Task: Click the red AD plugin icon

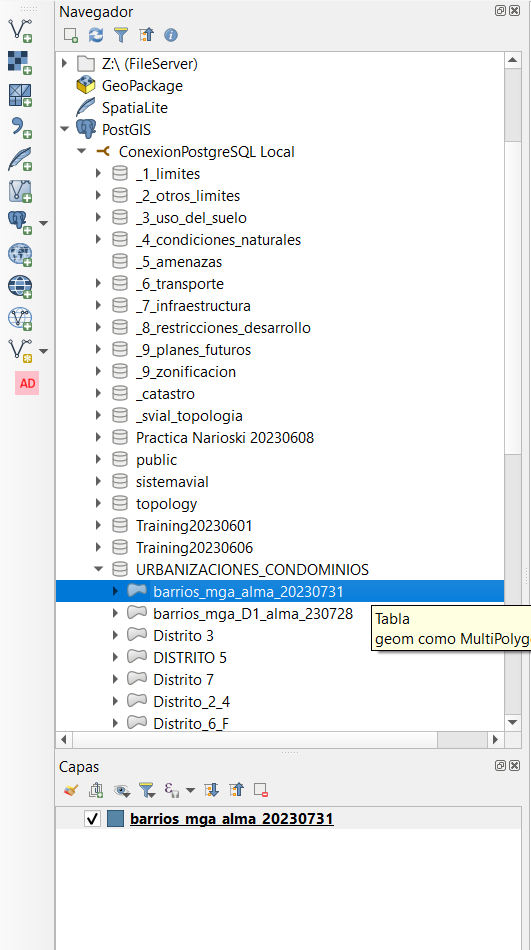Action: pos(27,383)
